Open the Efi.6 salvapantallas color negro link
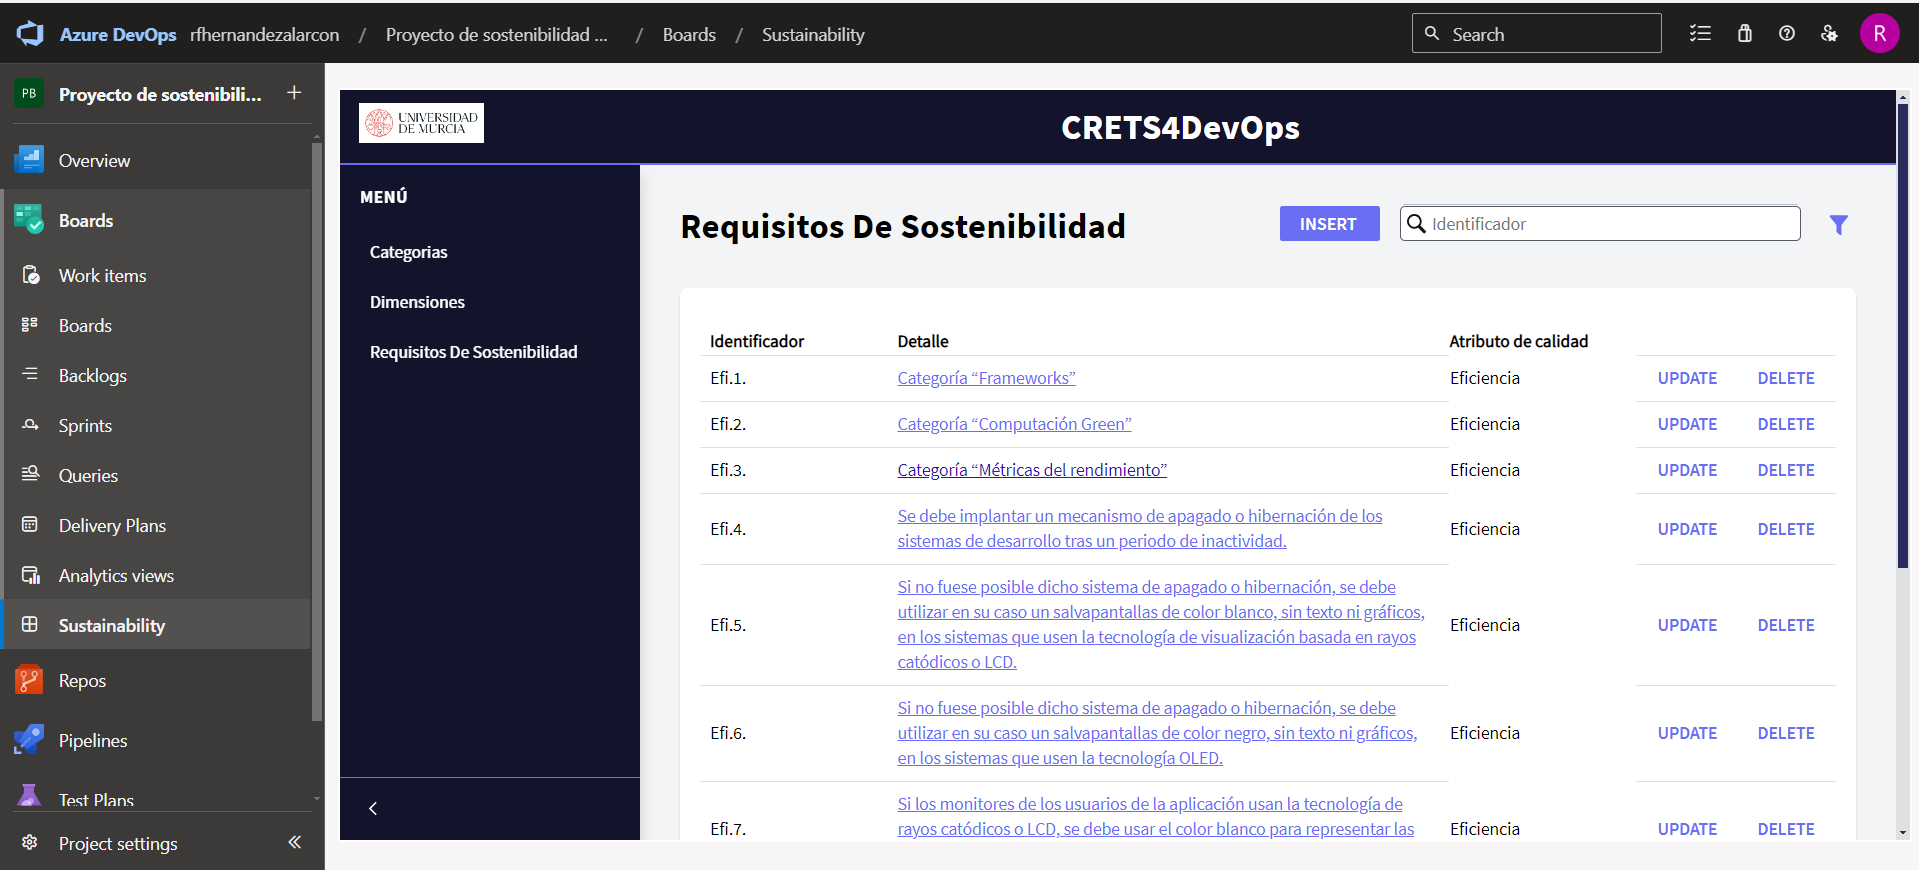 [x=1157, y=733]
